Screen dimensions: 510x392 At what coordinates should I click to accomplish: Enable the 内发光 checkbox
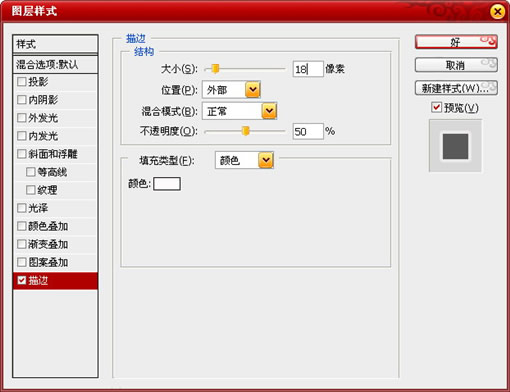coord(22,136)
